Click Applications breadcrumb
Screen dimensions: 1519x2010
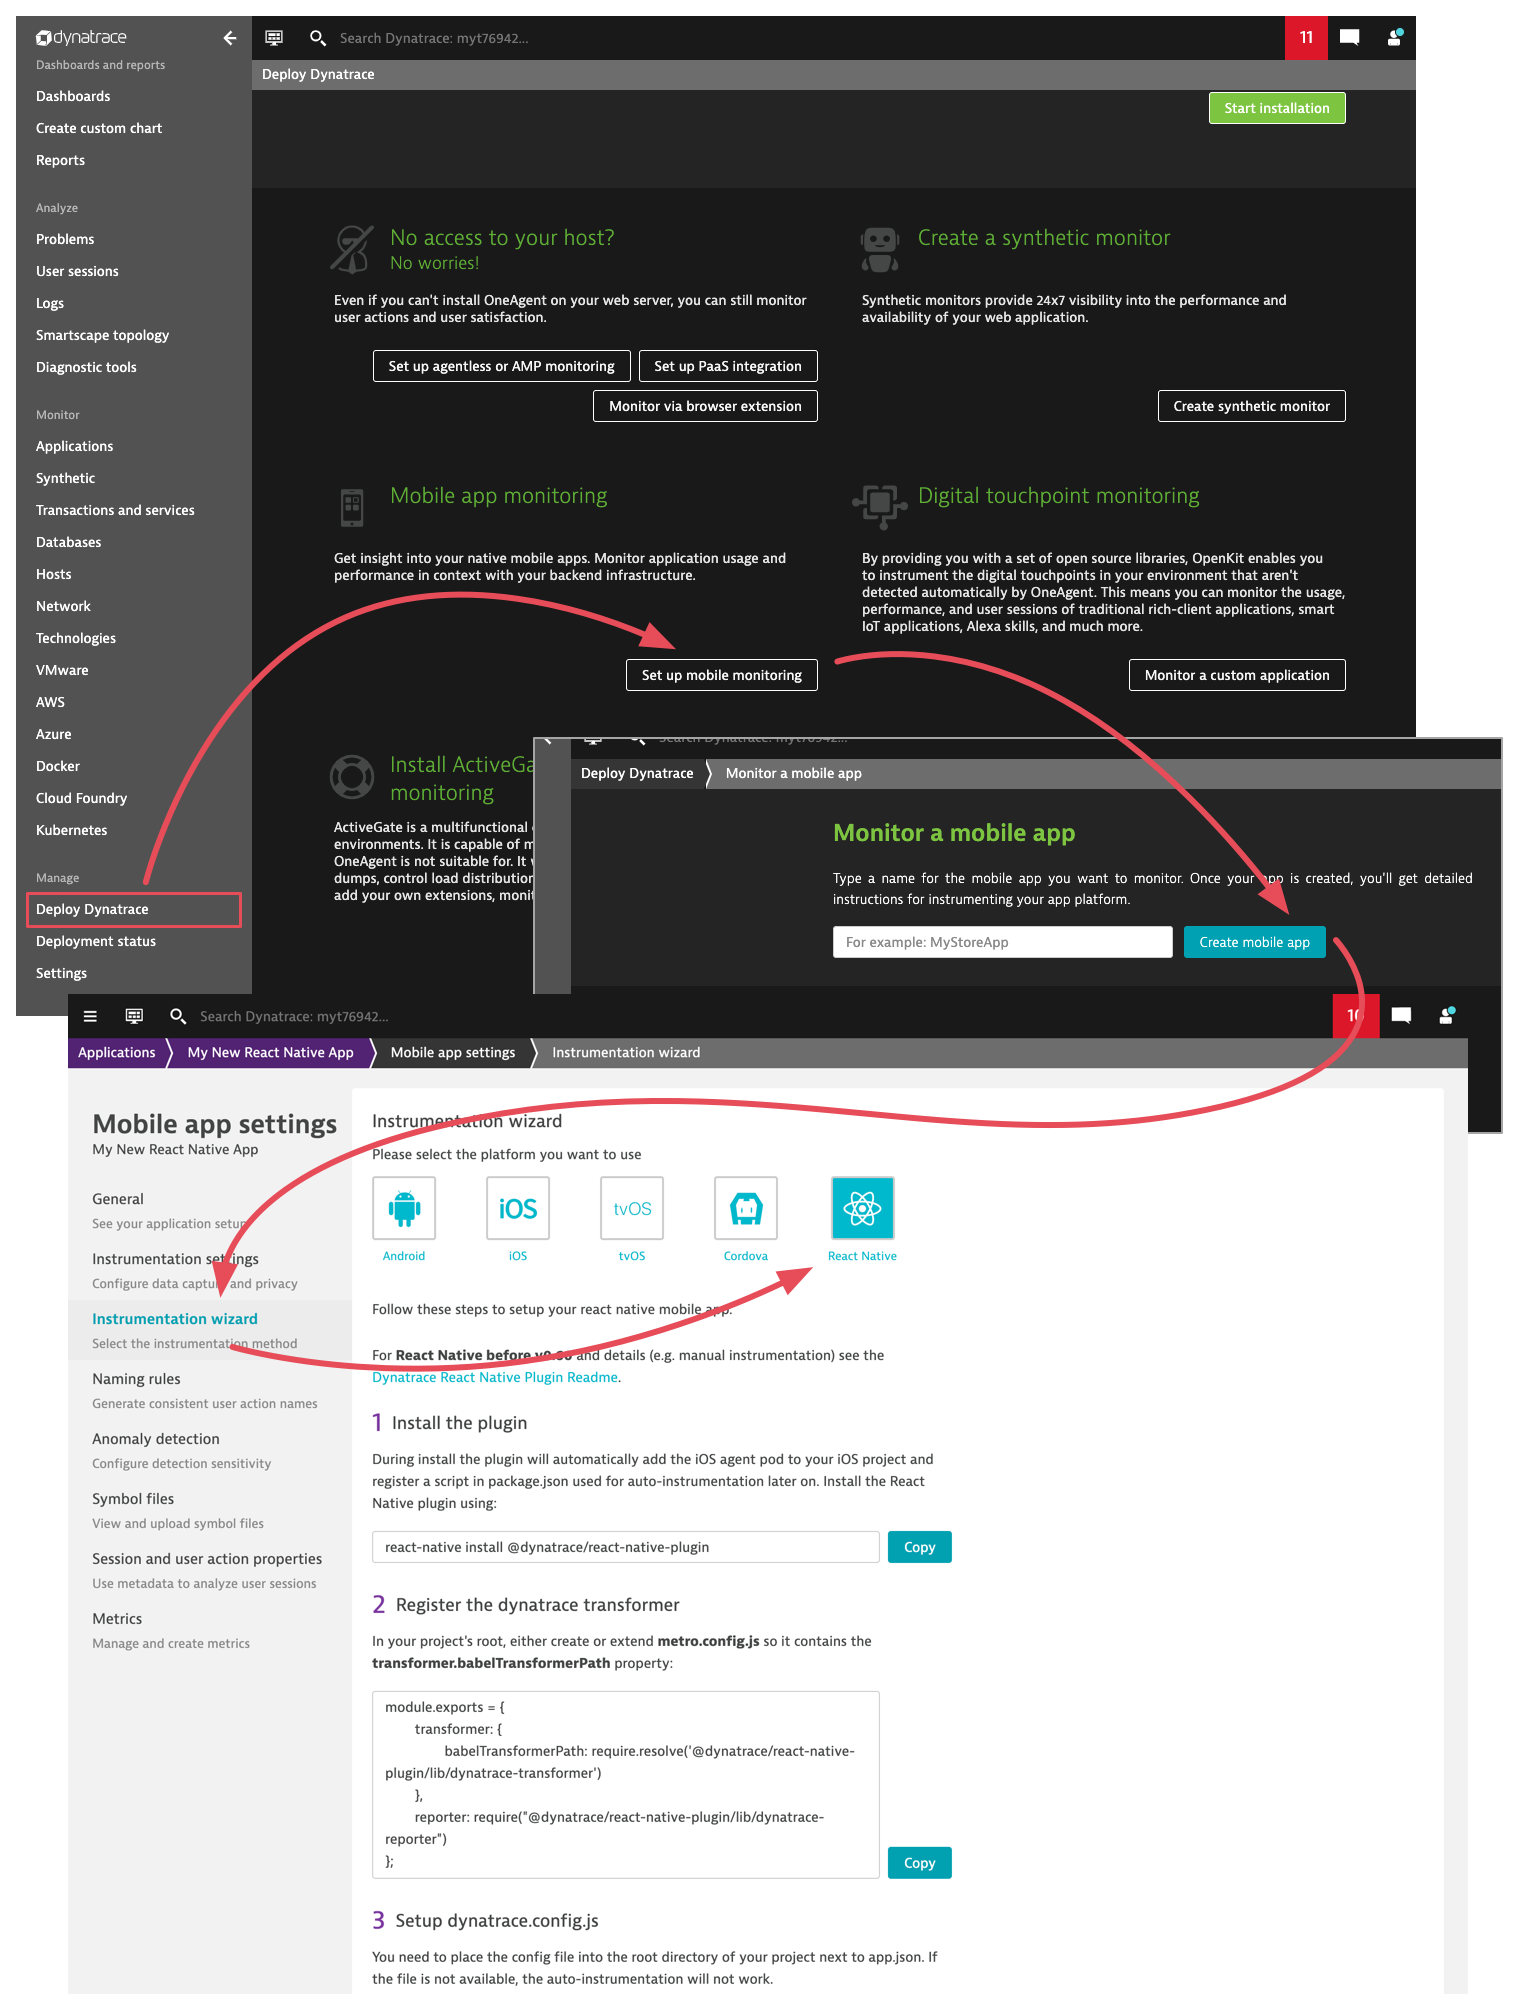pos(117,1052)
